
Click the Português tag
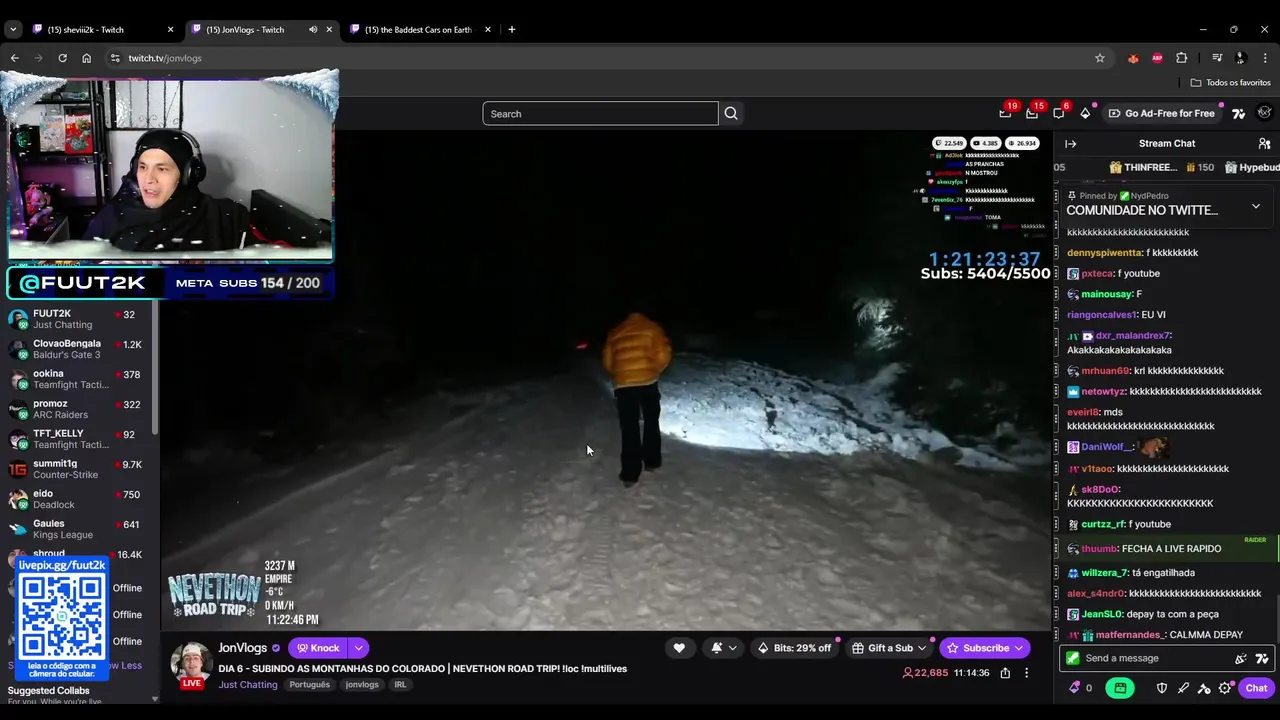[310, 685]
